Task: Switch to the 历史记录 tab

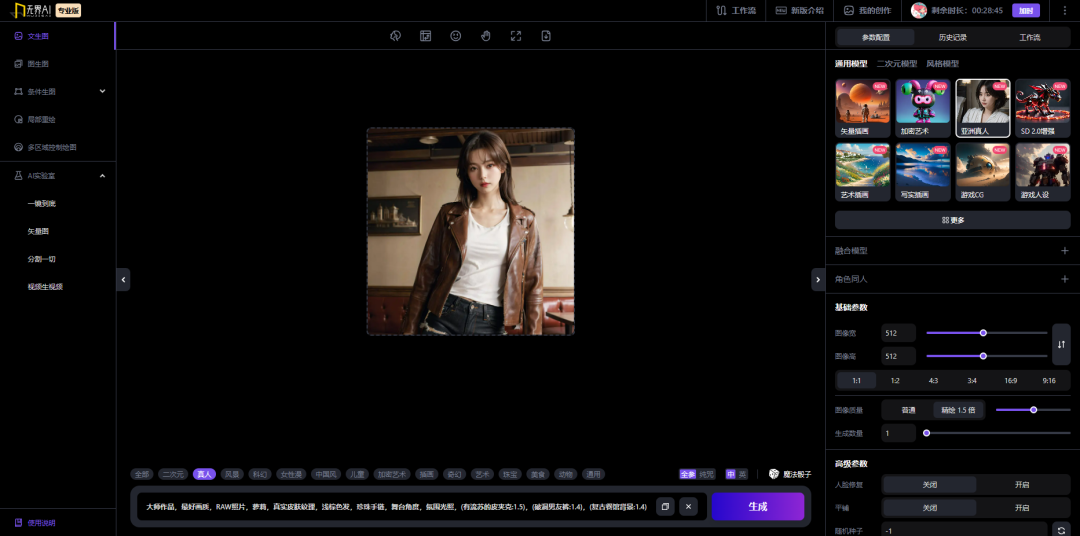Action: point(952,37)
